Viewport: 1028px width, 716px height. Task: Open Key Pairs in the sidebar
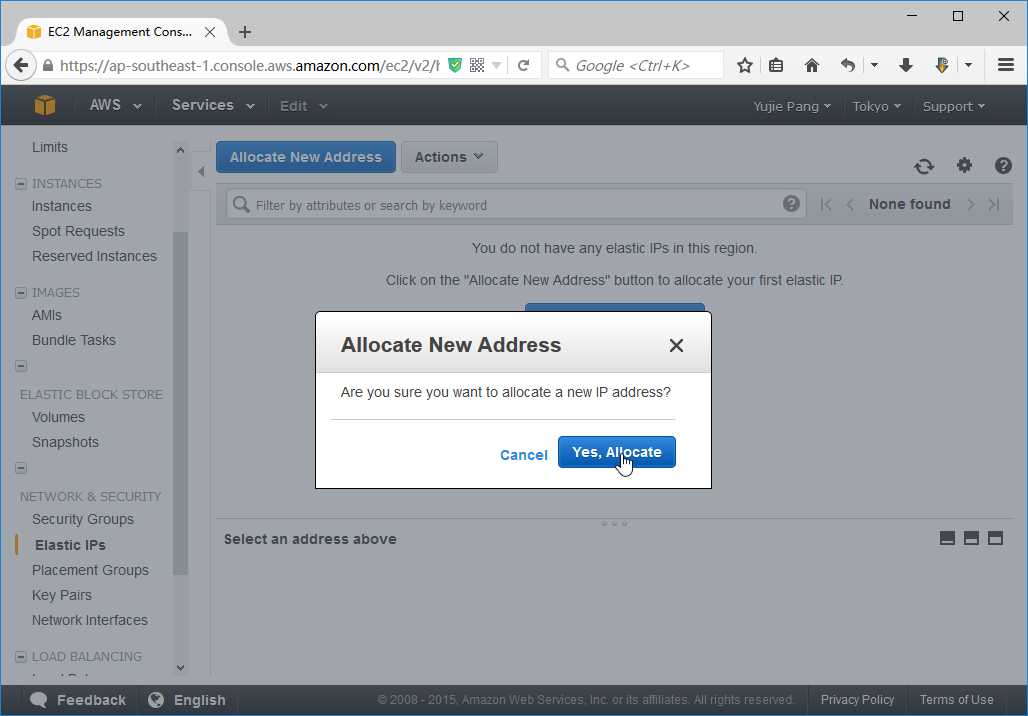click(x=62, y=595)
